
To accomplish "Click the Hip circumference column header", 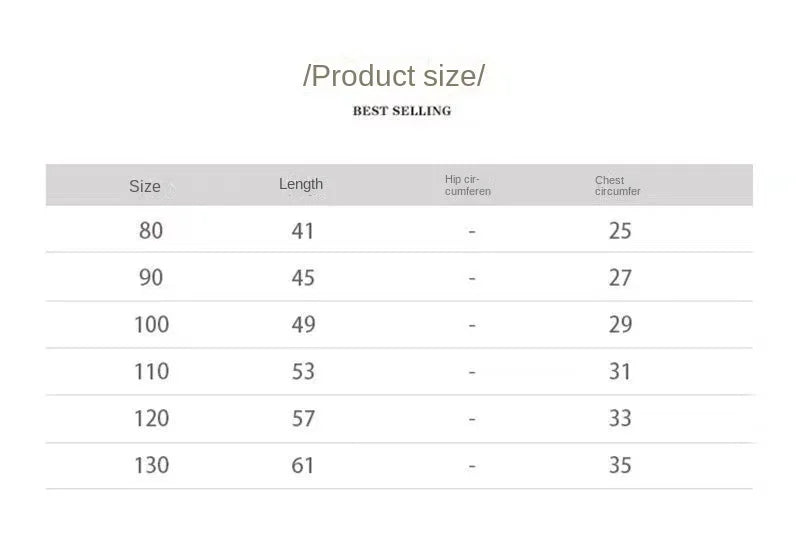I will (x=468, y=185).
